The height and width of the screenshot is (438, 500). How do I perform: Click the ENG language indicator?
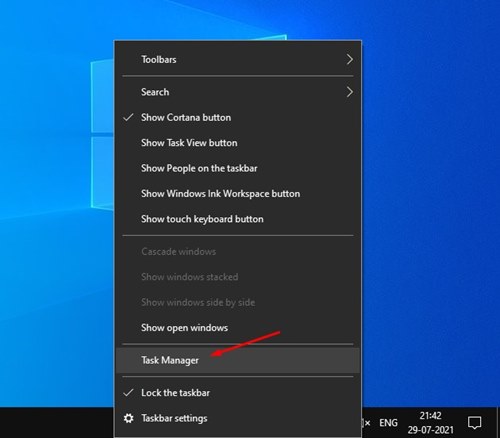pyautogui.click(x=388, y=423)
